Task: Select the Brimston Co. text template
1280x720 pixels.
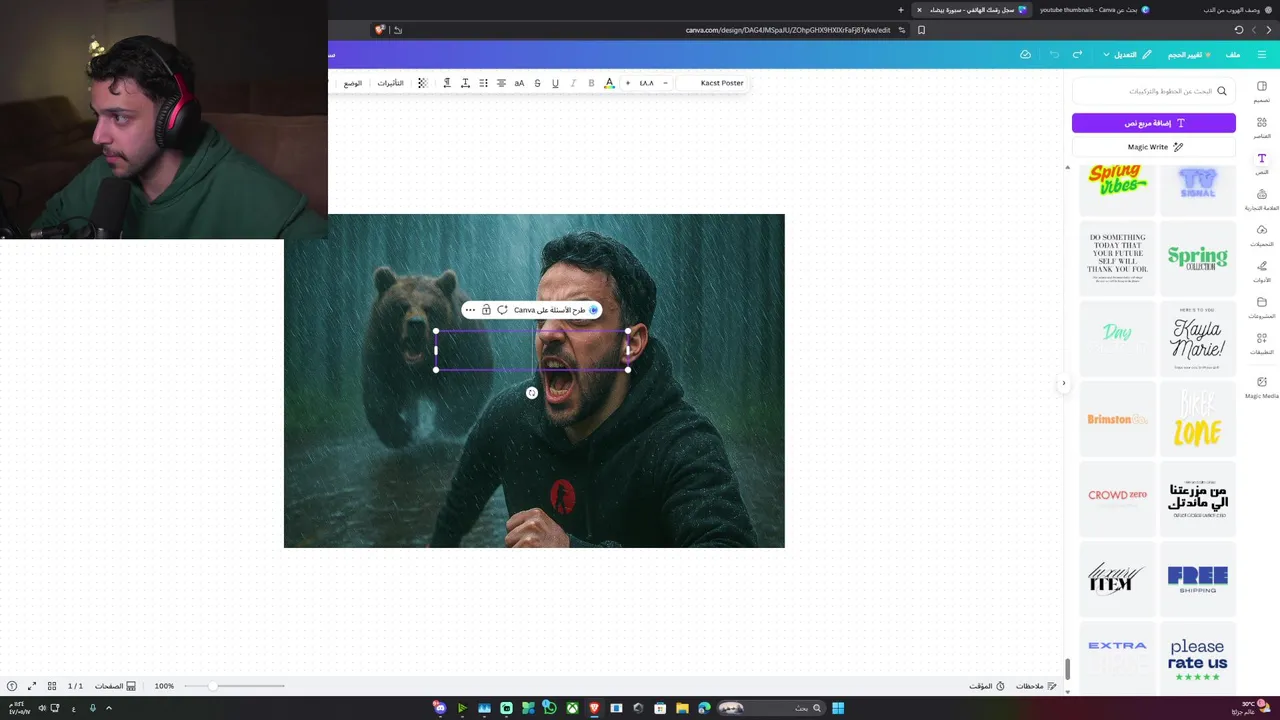Action: 1117,419
